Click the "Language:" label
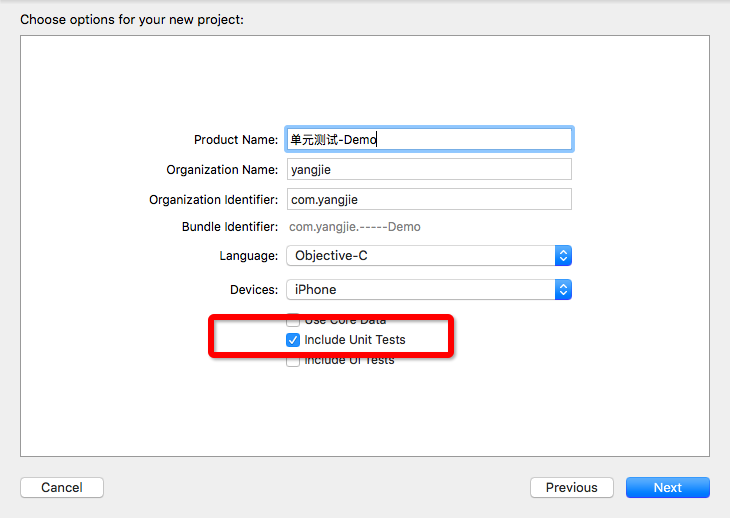 (249, 256)
